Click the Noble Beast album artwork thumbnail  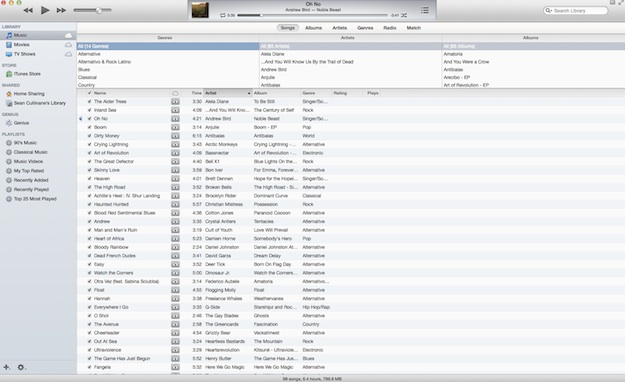(200, 10)
